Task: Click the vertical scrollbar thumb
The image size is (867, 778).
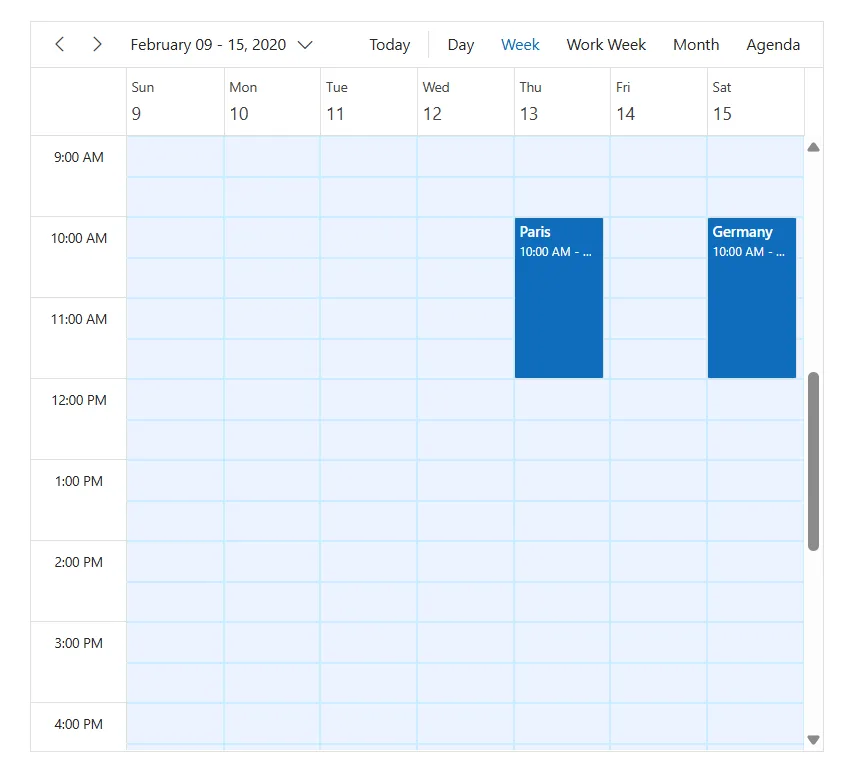Action: pos(813,461)
